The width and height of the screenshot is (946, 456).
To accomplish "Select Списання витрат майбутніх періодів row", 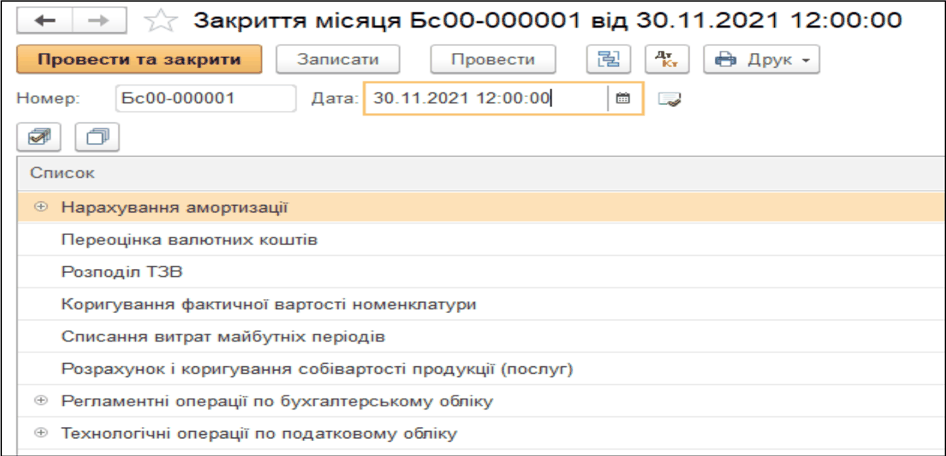I will [481, 336].
